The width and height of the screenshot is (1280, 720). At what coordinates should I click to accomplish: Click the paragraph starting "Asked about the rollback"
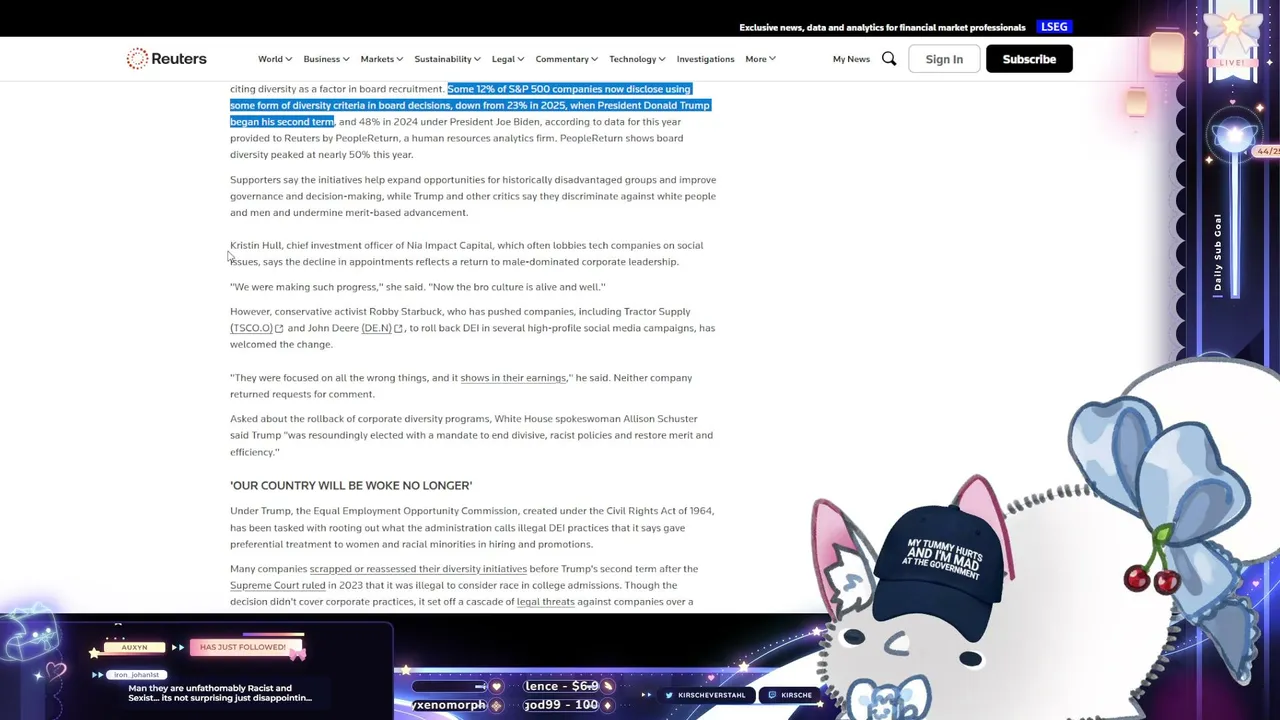point(472,435)
